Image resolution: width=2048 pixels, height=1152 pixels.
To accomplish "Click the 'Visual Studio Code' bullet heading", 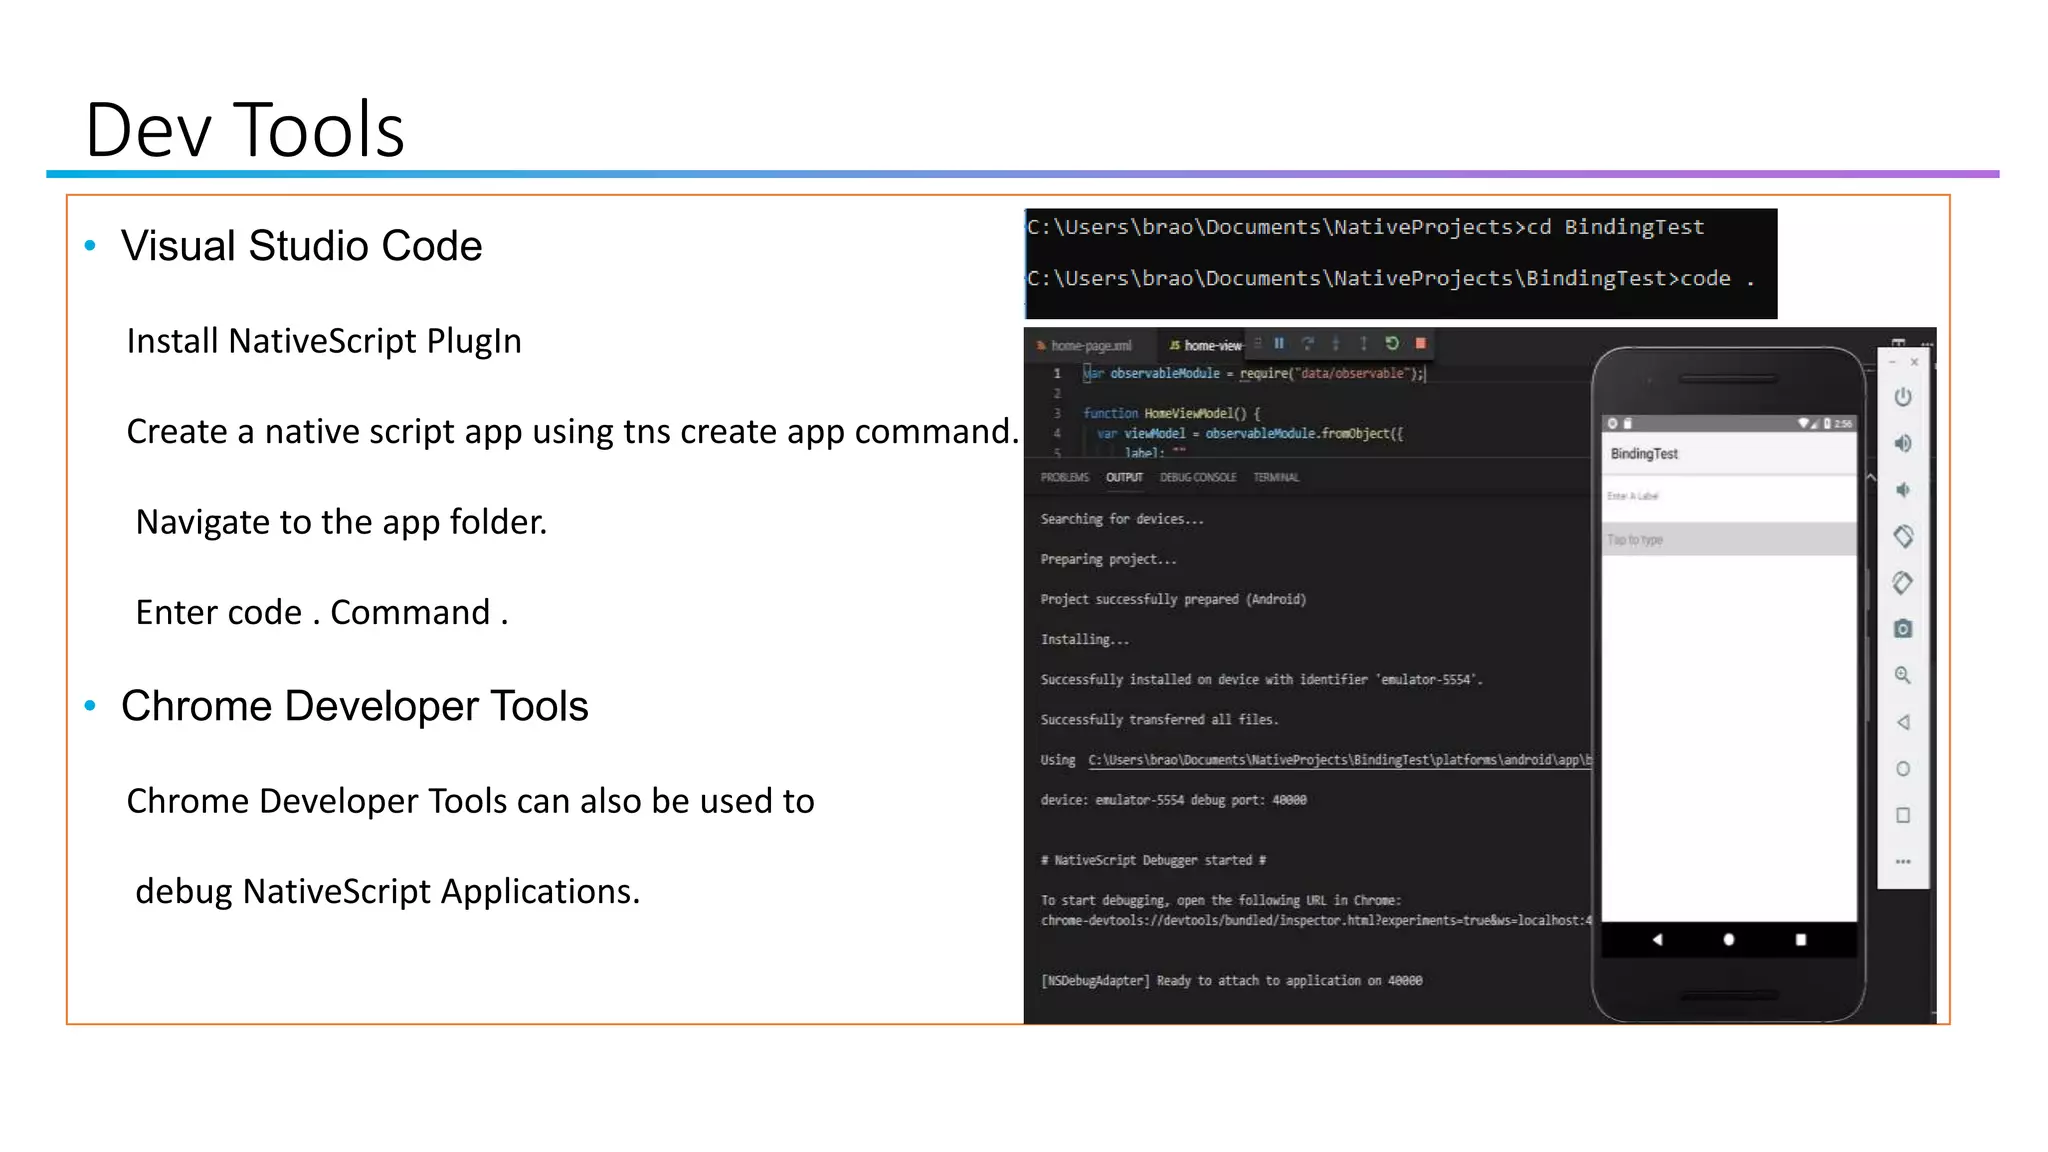I will click(x=301, y=246).
